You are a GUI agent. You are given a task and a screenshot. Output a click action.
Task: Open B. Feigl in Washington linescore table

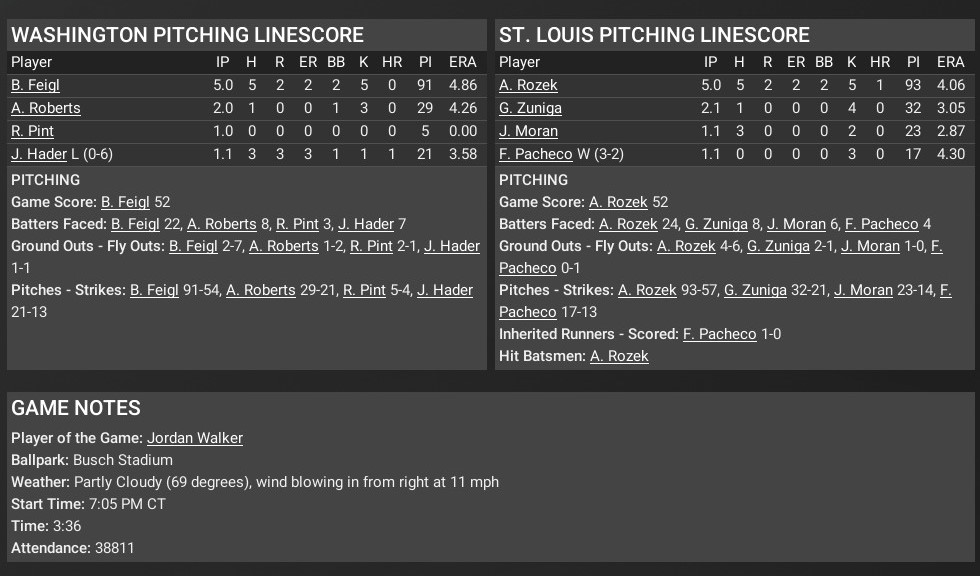click(36, 85)
